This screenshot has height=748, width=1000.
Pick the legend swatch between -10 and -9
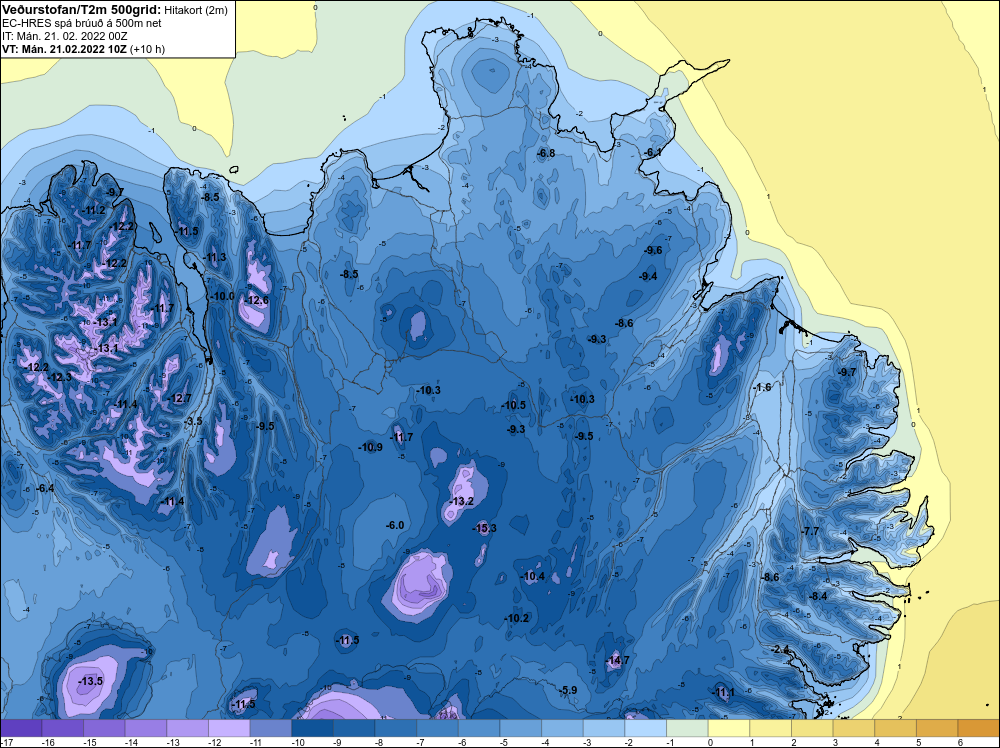tap(312, 728)
